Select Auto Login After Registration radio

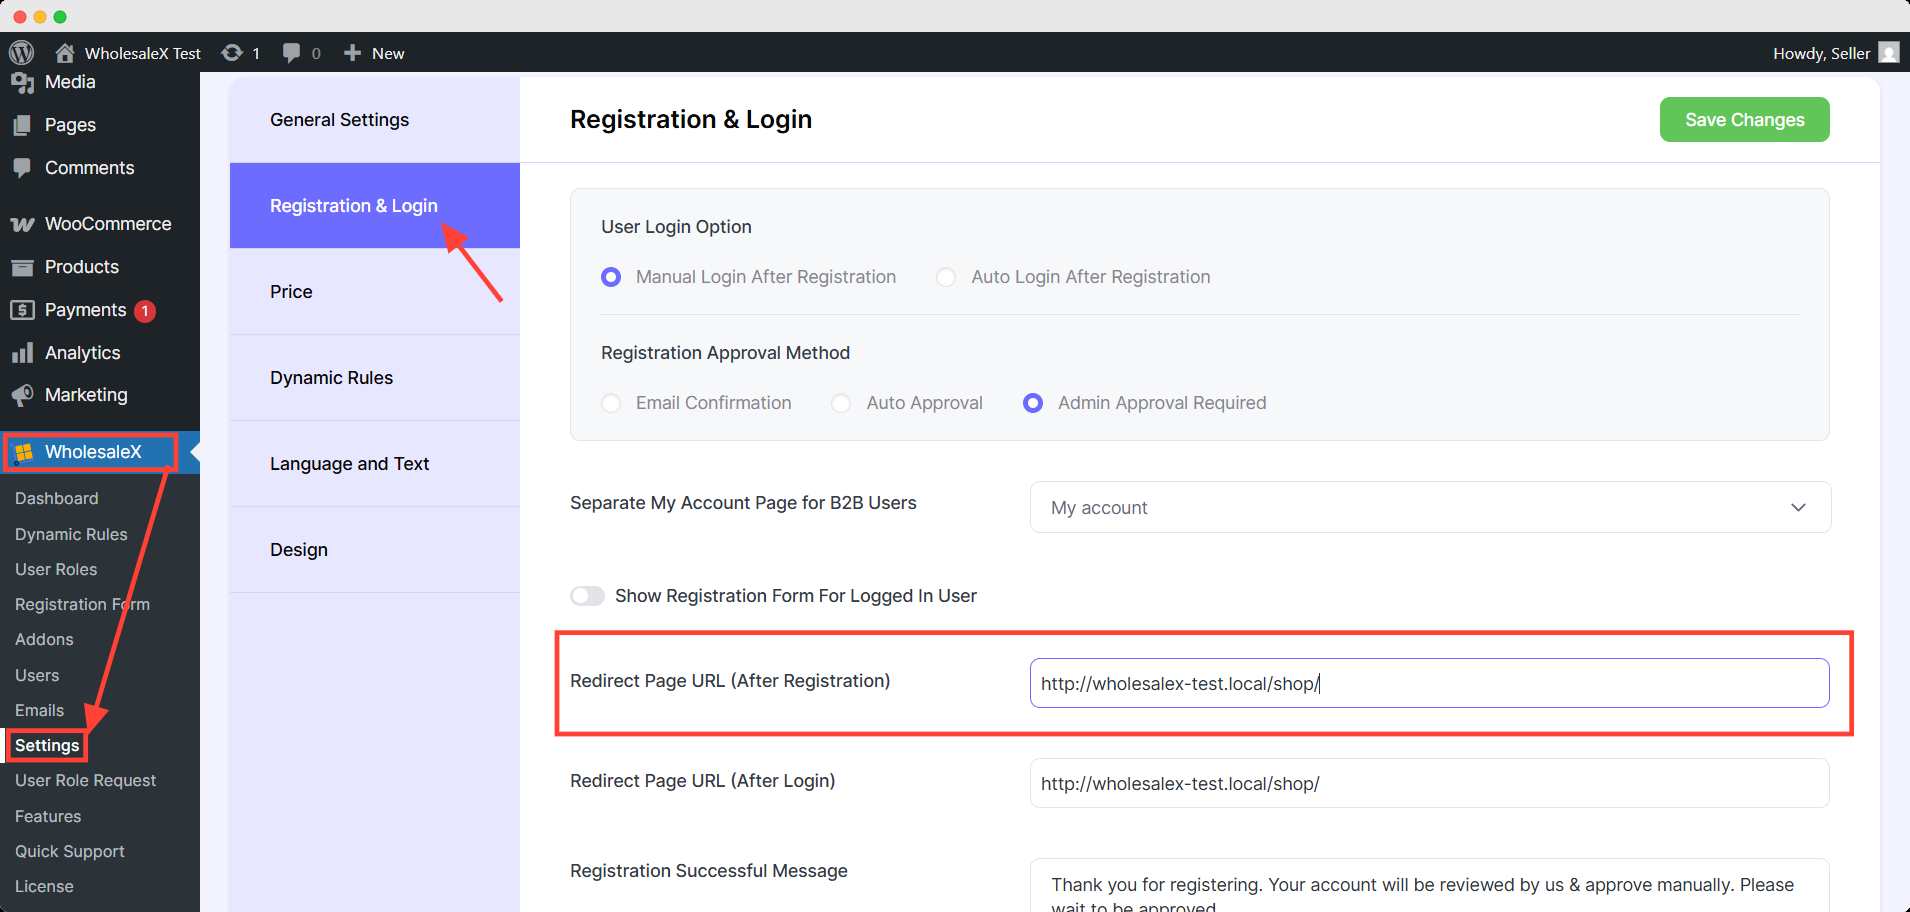[946, 277]
